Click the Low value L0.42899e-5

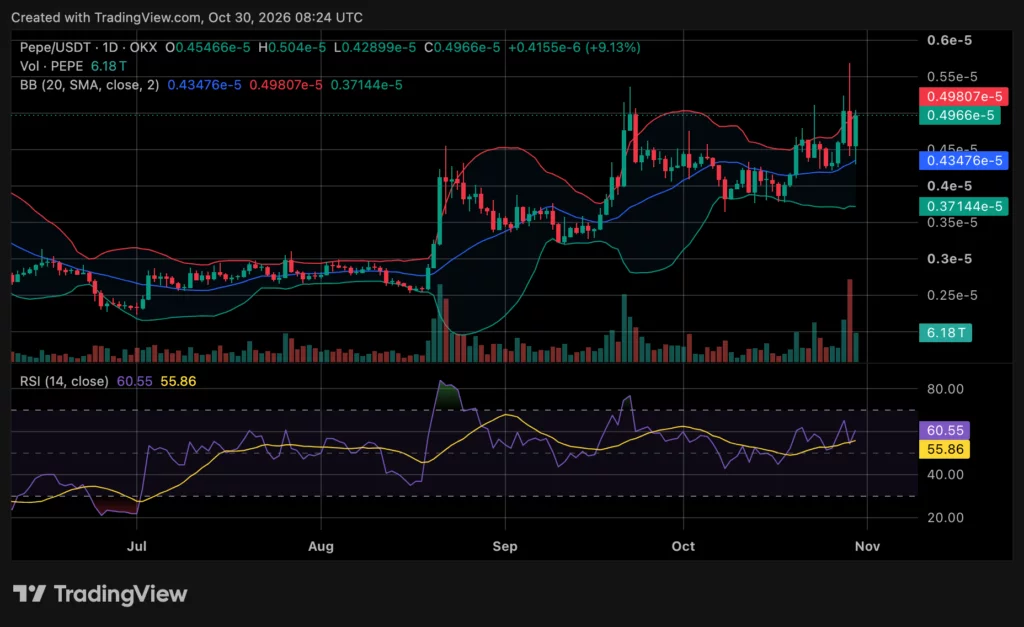click(x=375, y=48)
